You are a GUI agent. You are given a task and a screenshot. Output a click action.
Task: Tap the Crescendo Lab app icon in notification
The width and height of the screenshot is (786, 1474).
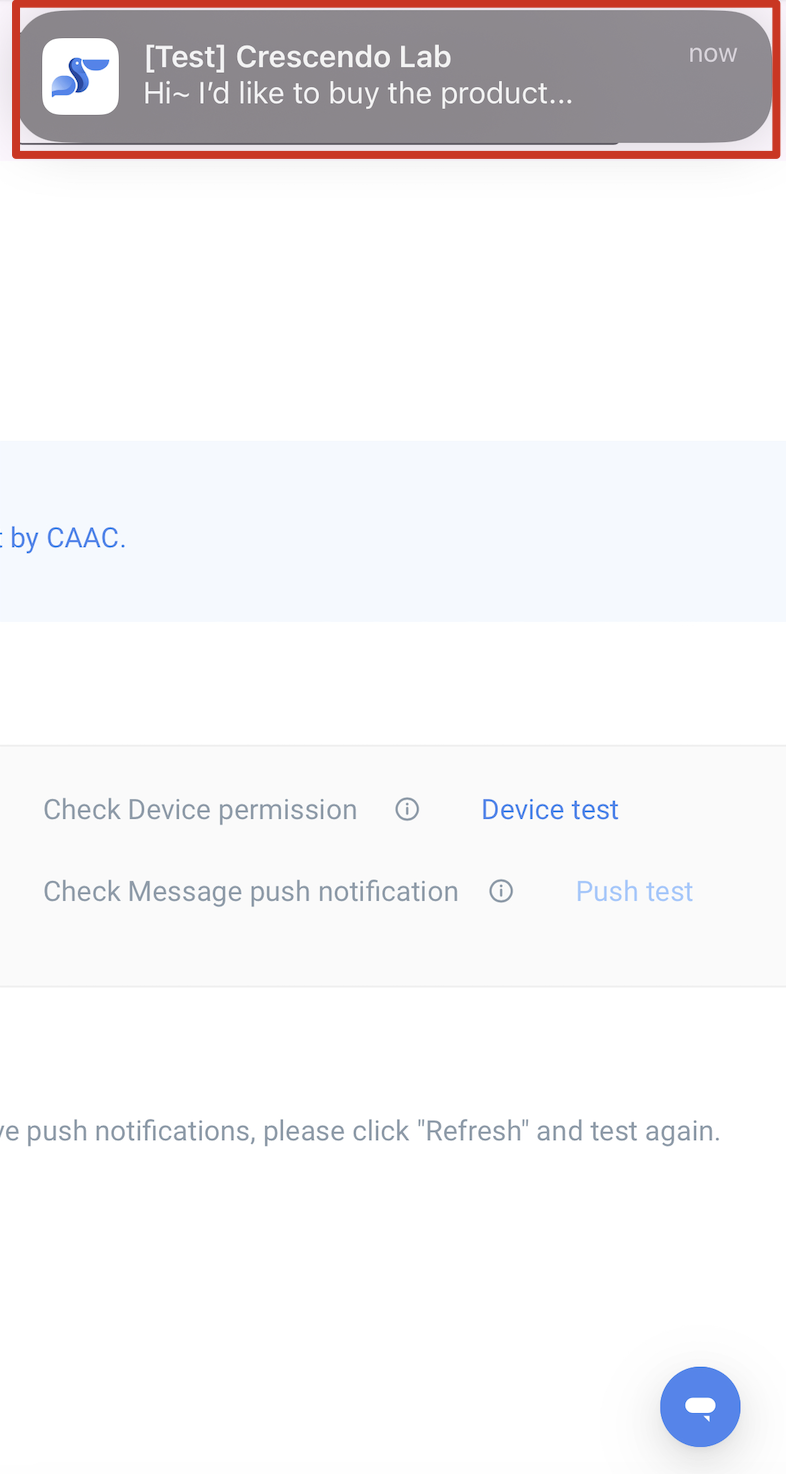80,76
